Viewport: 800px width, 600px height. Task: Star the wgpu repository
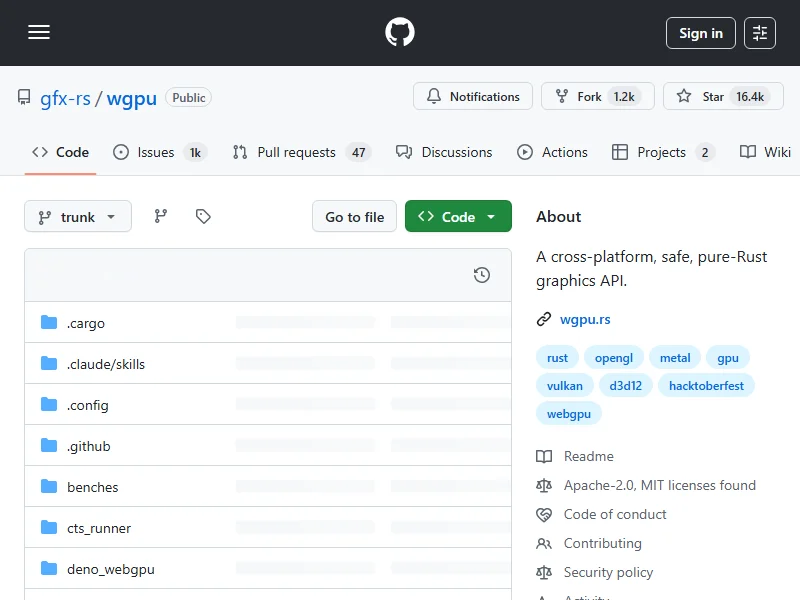(720, 97)
